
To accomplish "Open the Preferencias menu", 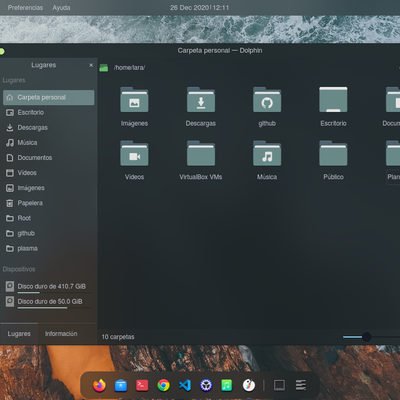I will point(25,7).
